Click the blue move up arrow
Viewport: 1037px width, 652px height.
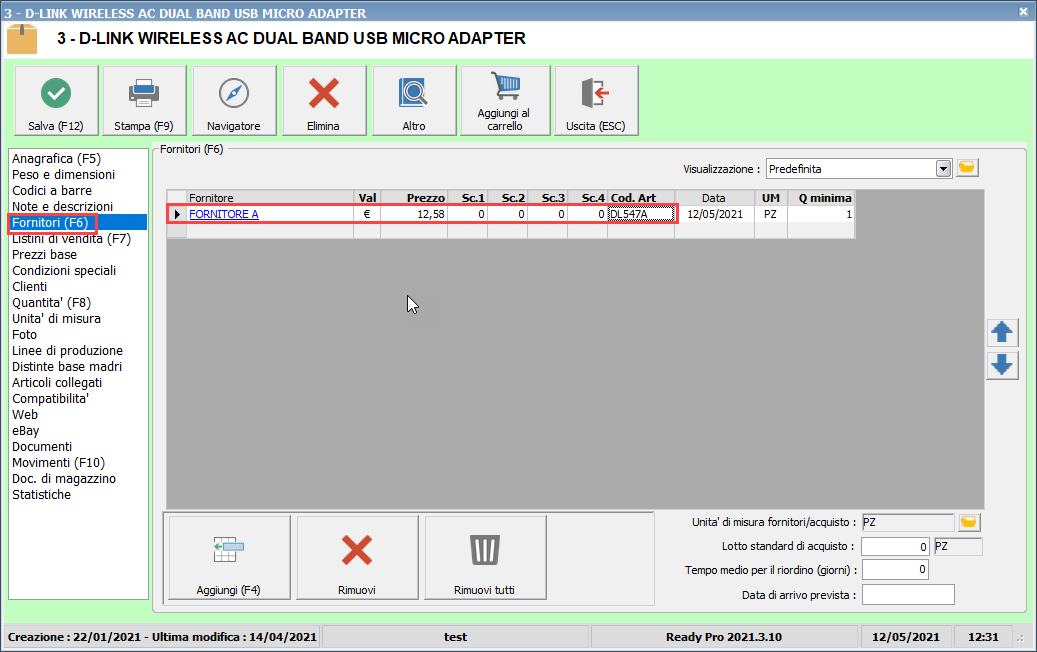click(x=1002, y=333)
